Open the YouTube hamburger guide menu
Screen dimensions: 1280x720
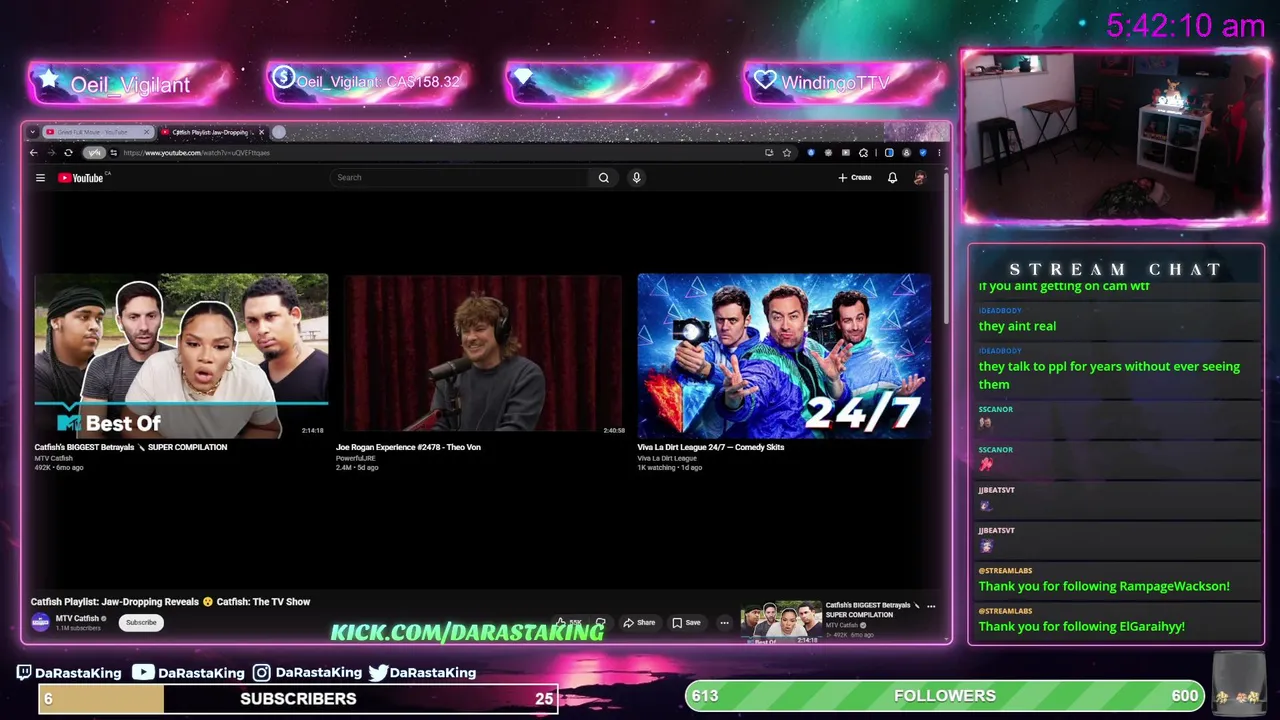coord(40,178)
